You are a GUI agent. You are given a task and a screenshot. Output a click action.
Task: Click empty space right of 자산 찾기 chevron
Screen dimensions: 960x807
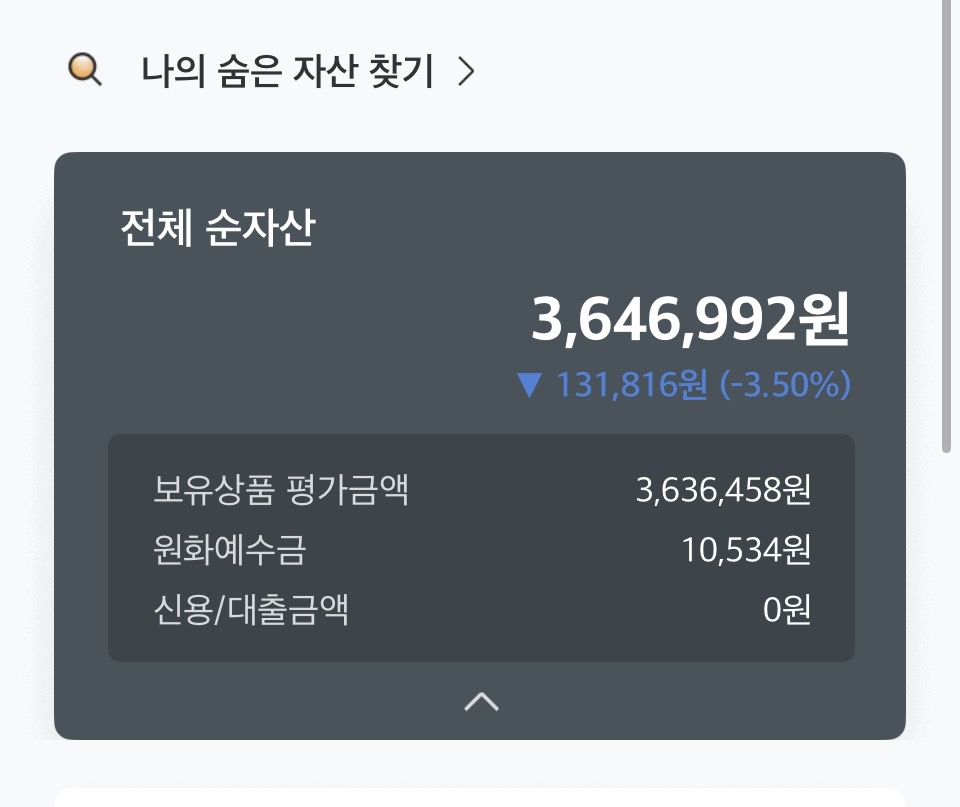(700, 72)
